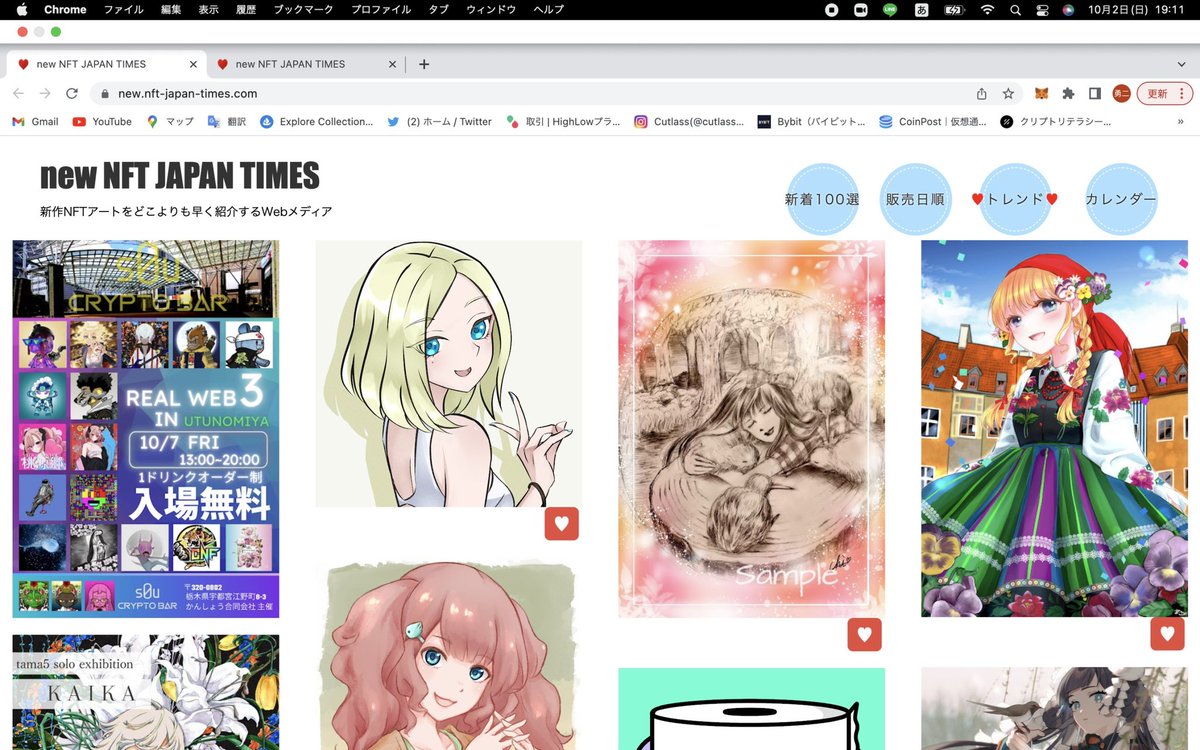The width and height of the screenshot is (1200, 750).
Task: Open the Gmail bookmark
Action: pyautogui.click(x=35, y=121)
